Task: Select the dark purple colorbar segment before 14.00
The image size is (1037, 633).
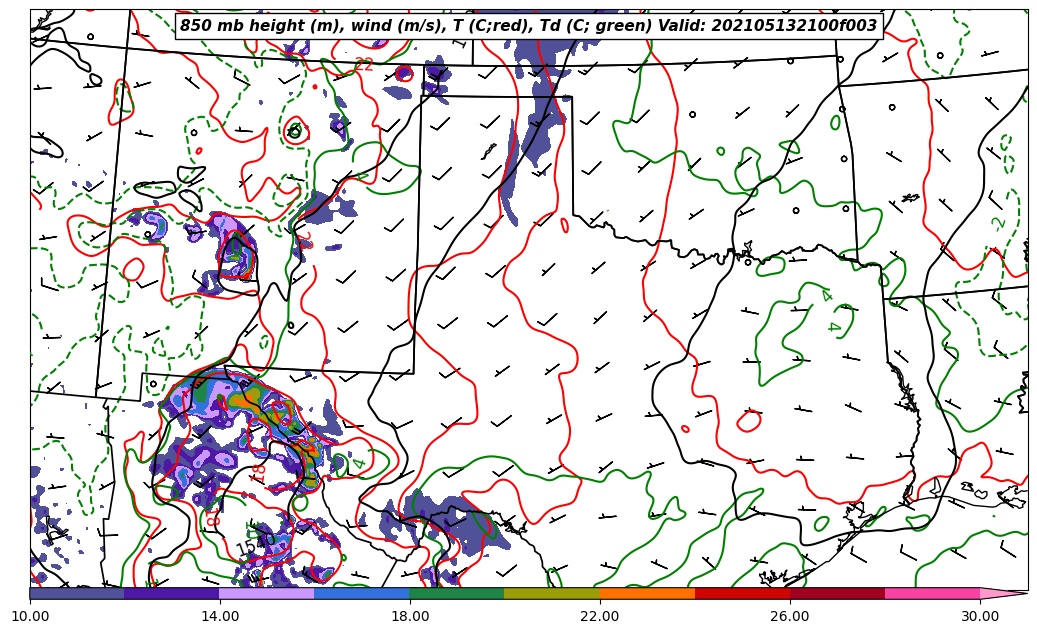Action: click(x=172, y=593)
